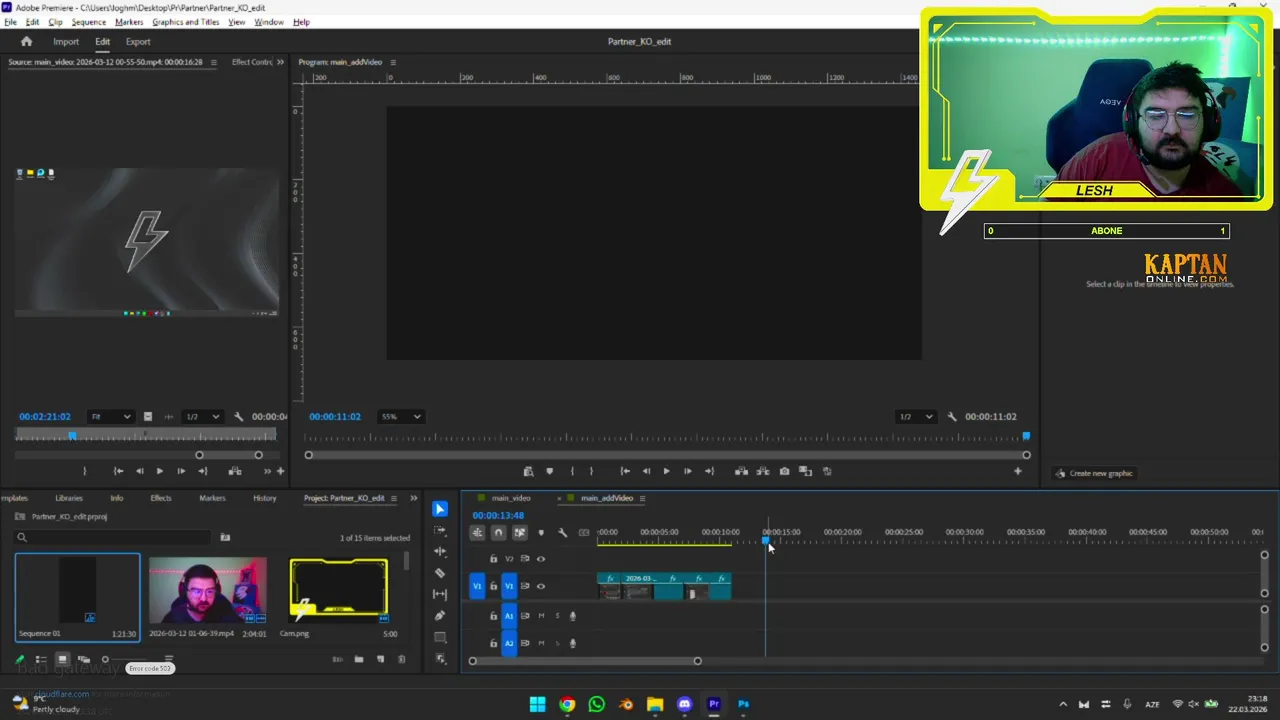The width and height of the screenshot is (1280, 720).
Task: Play the Program monitor
Action: [x=666, y=471]
